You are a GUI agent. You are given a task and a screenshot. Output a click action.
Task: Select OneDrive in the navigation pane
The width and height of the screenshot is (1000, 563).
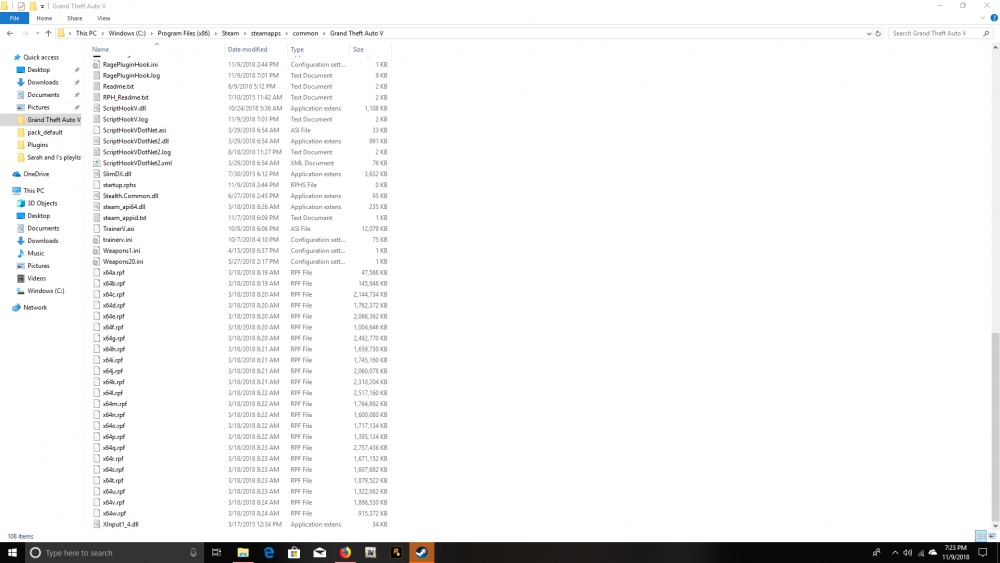point(36,174)
